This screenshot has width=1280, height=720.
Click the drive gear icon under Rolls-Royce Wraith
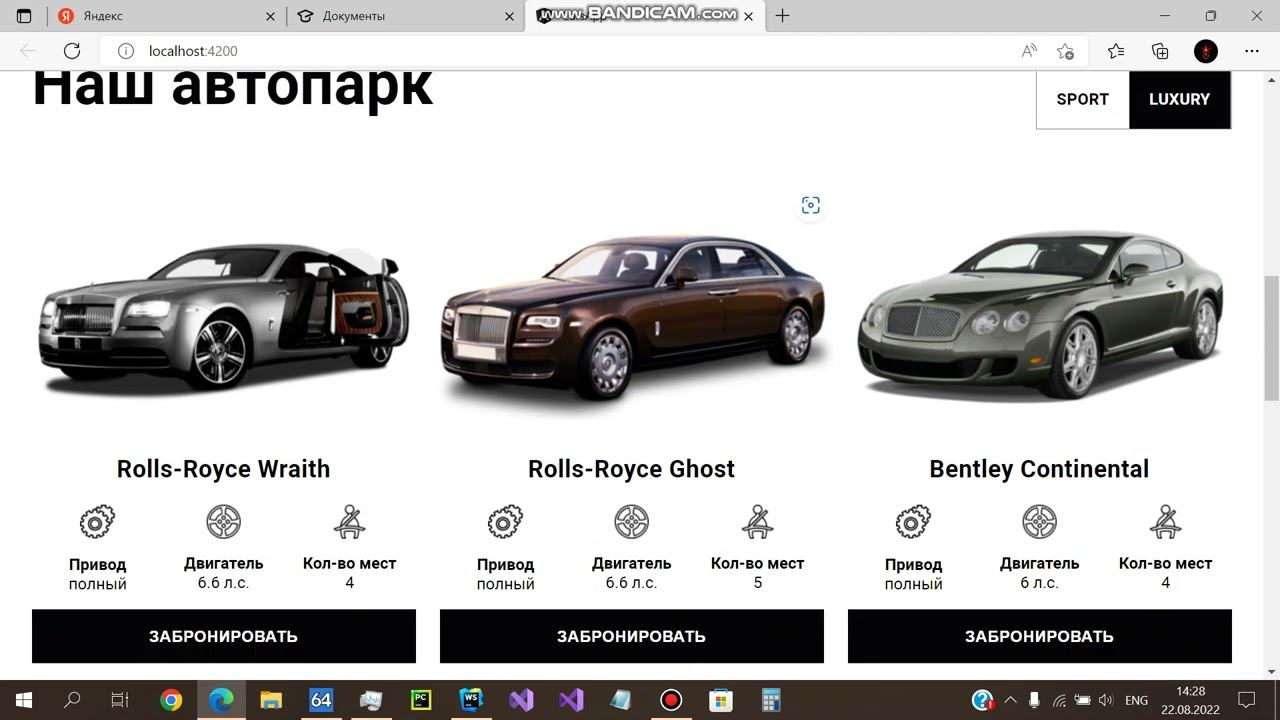pos(97,522)
